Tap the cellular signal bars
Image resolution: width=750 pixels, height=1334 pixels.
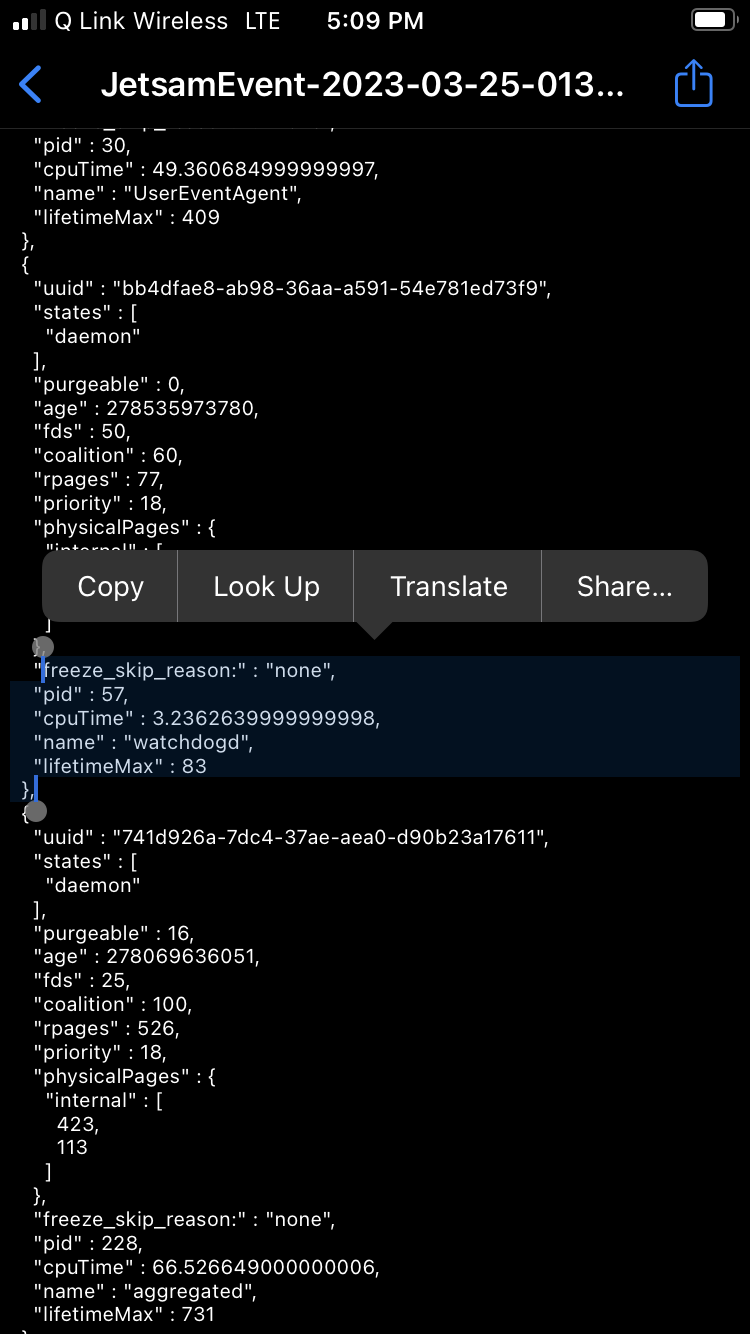[x=29, y=21]
